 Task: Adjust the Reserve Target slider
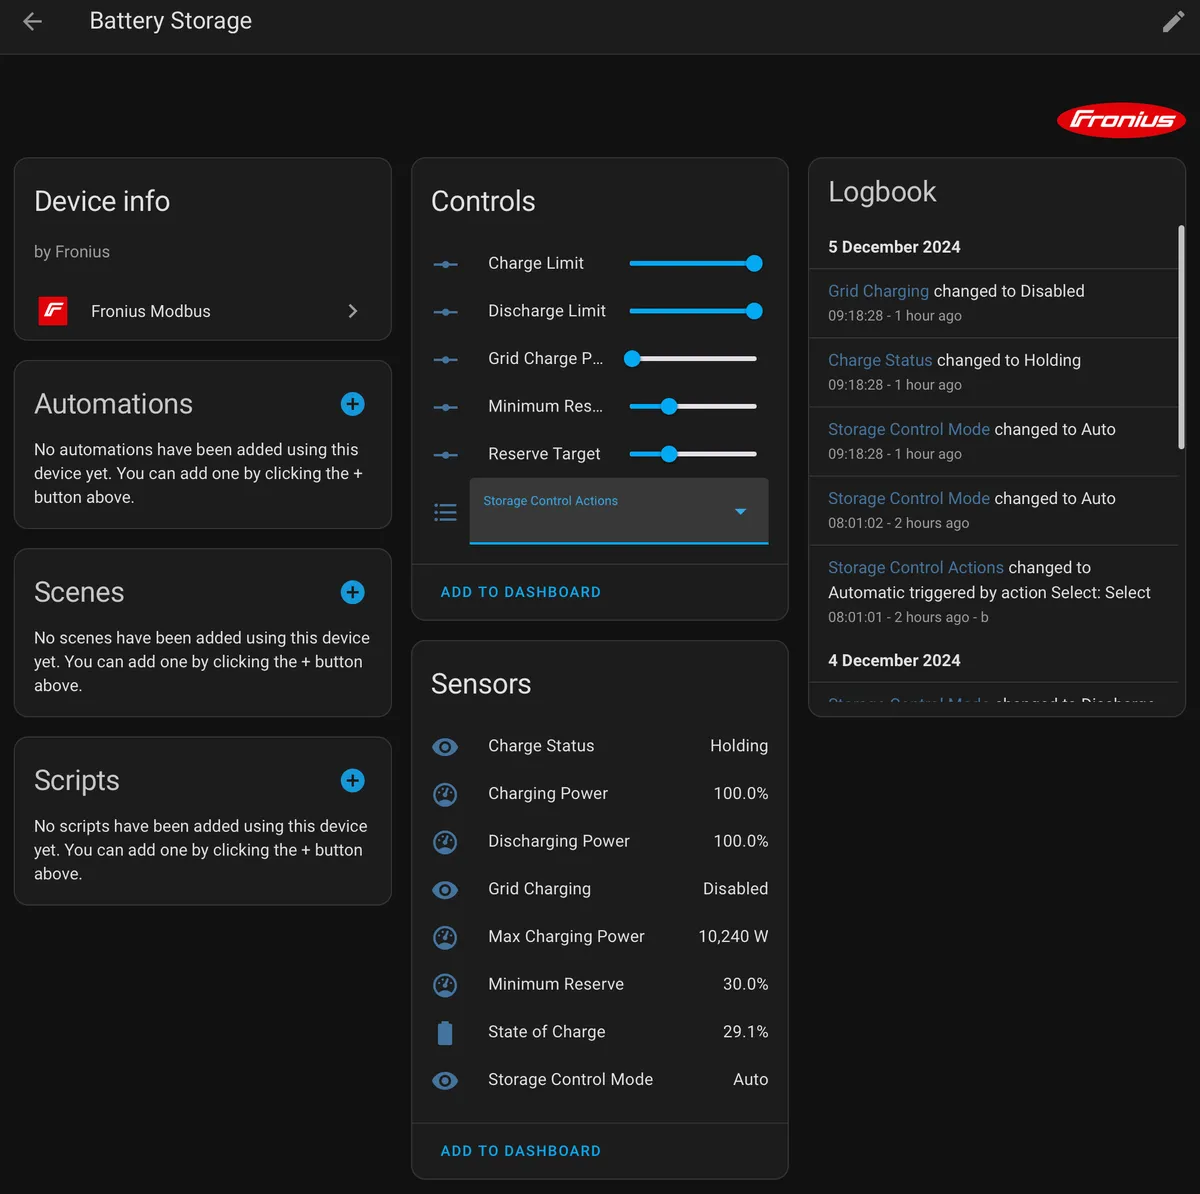click(693, 454)
